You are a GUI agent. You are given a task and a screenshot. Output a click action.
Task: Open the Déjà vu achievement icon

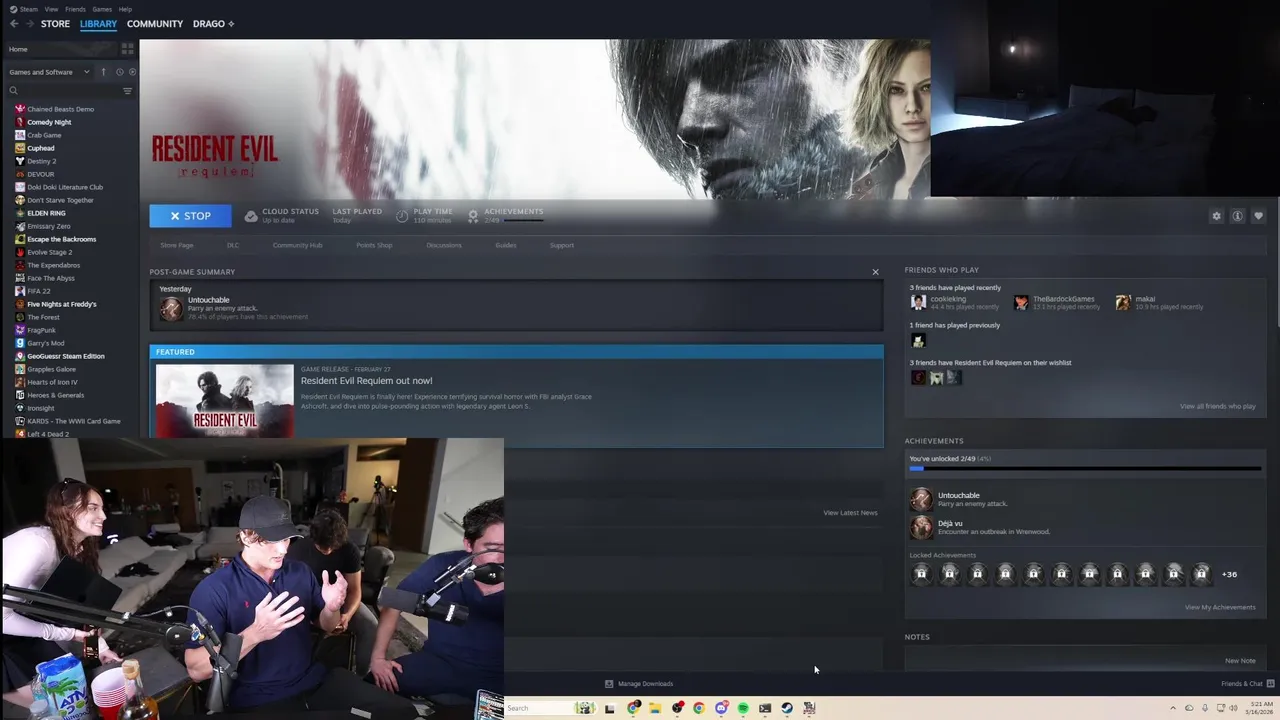pyautogui.click(x=921, y=527)
